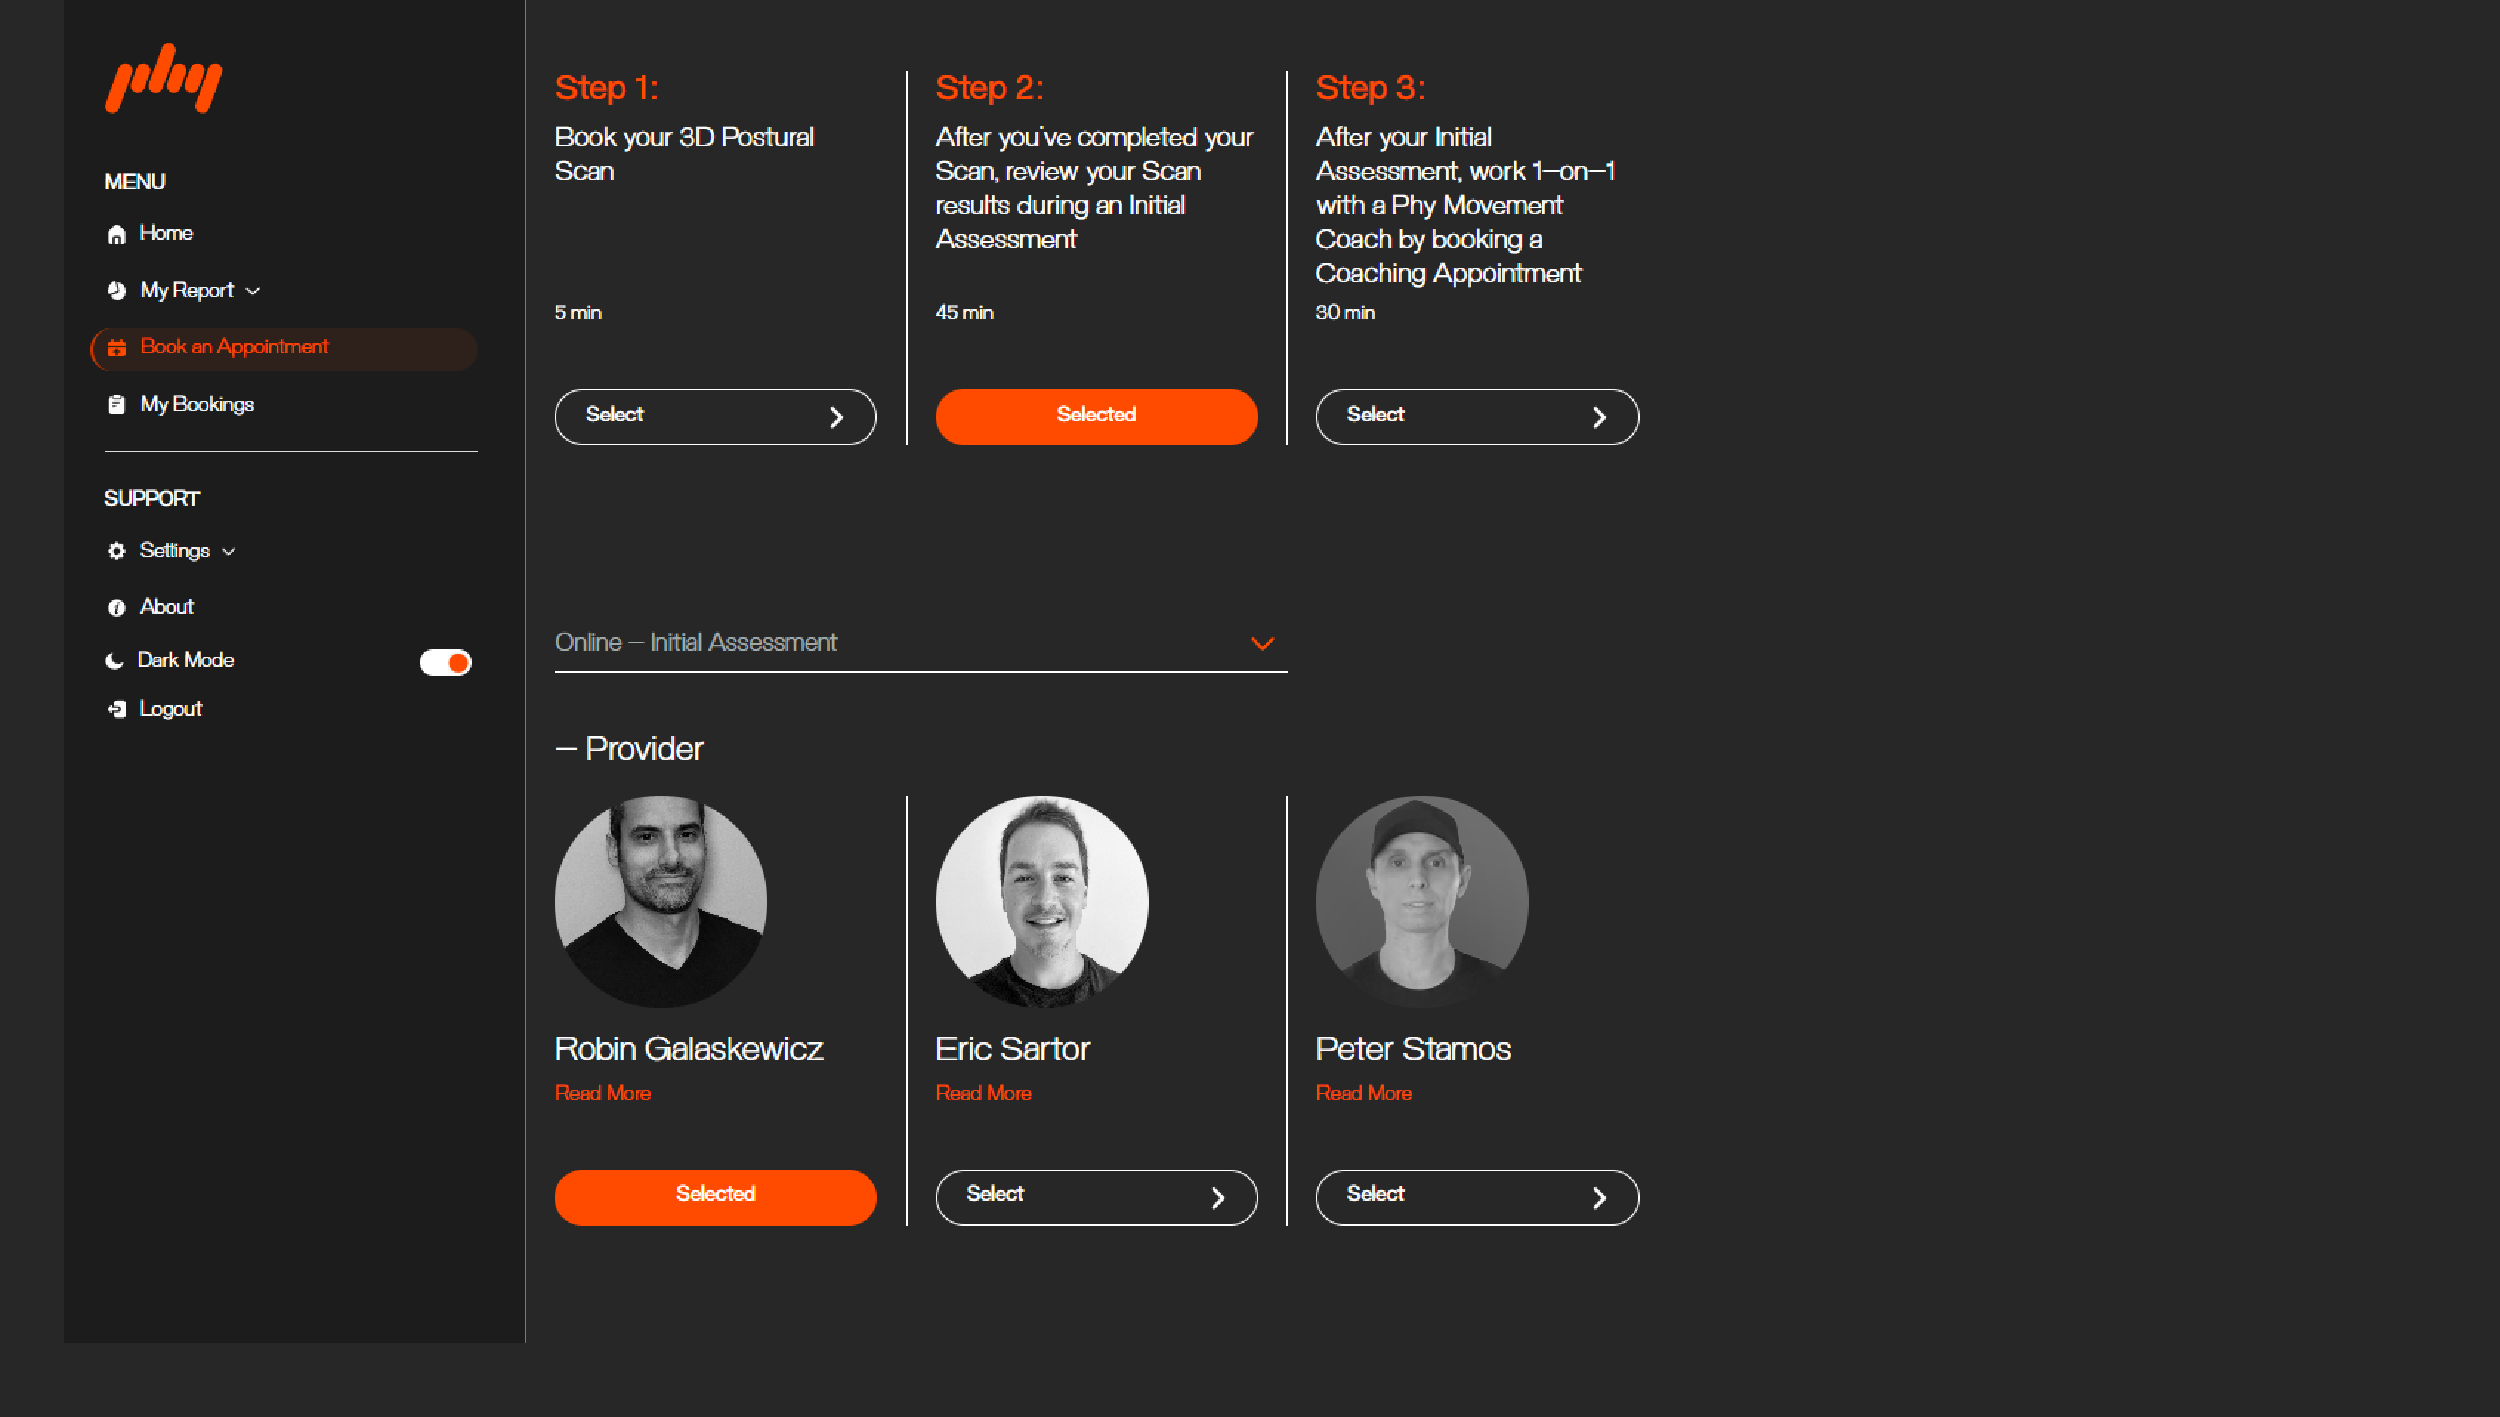
Task: Select Step 1 3D Postural Scan
Action: [715, 417]
